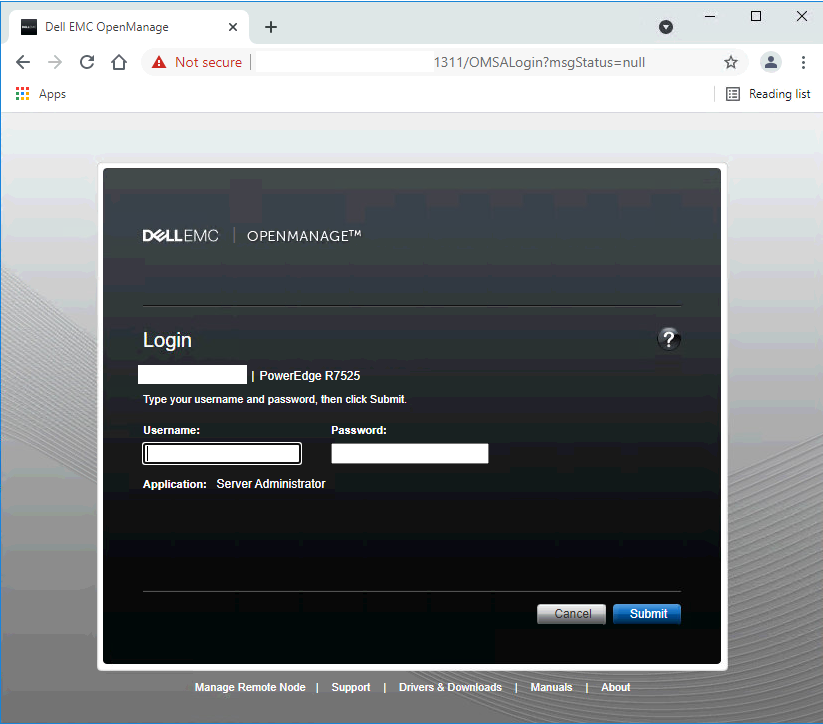This screenshot has width=823, height=724.
Task: Open the login help question mark
Action: tap(669, 339)
